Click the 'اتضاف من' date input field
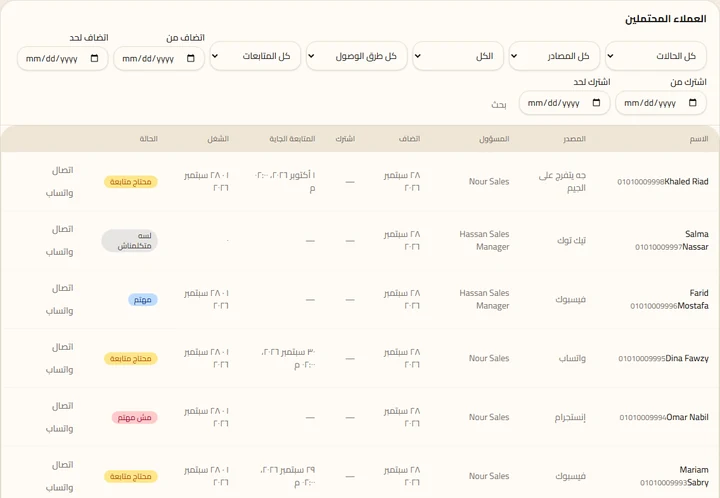This screenshot has width=720, height=498. click(x=159, y=59)
